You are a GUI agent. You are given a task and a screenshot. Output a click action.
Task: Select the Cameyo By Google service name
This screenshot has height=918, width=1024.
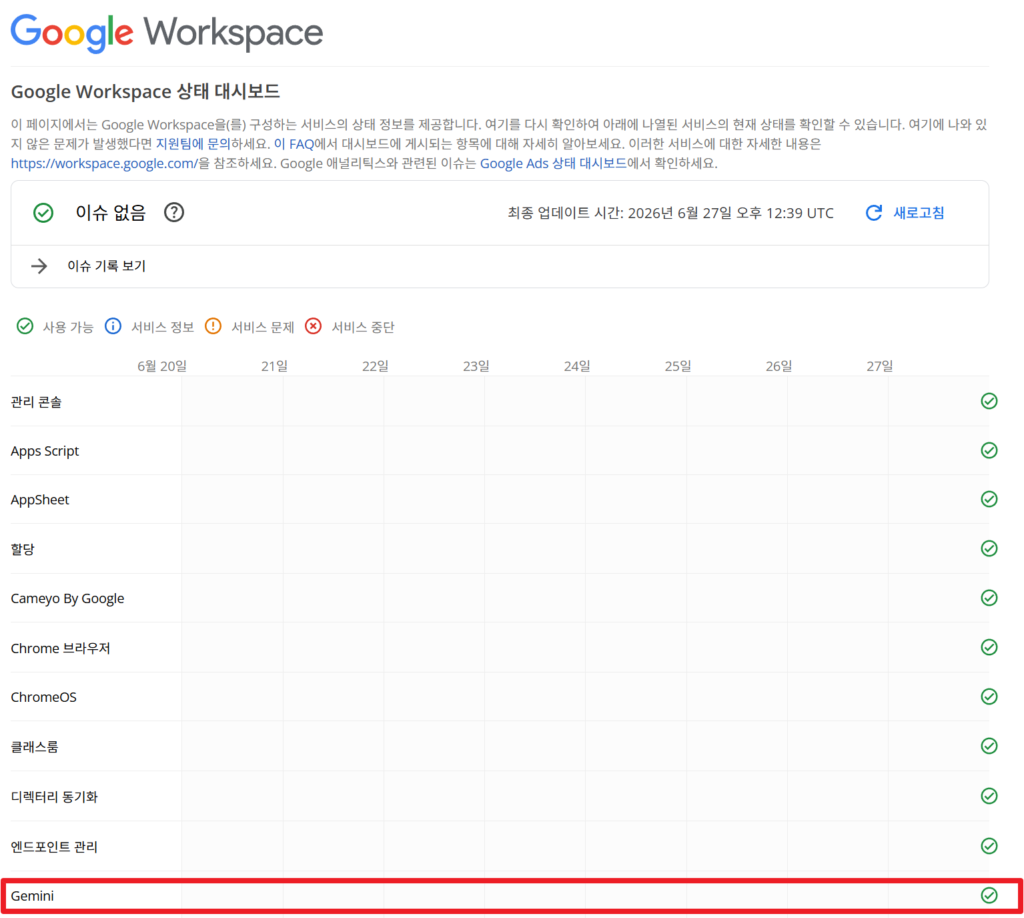67,599
